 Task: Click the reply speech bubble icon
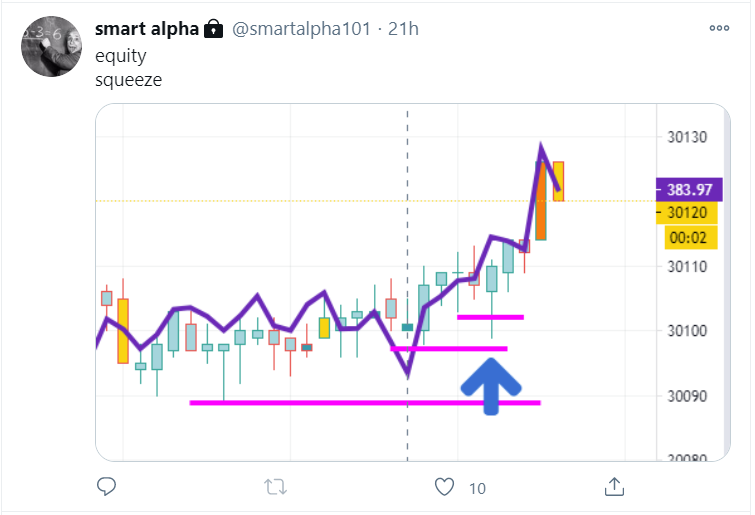[x=108, y=487]
